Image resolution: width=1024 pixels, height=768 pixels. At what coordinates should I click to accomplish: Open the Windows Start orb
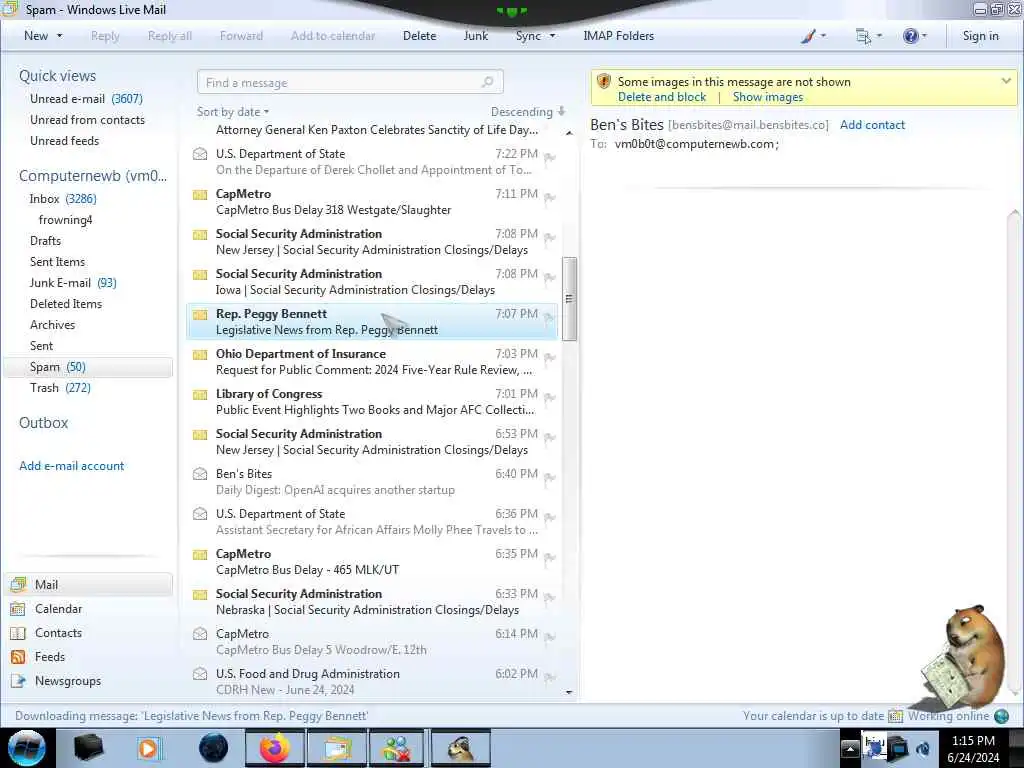click(x=27, y=748)
